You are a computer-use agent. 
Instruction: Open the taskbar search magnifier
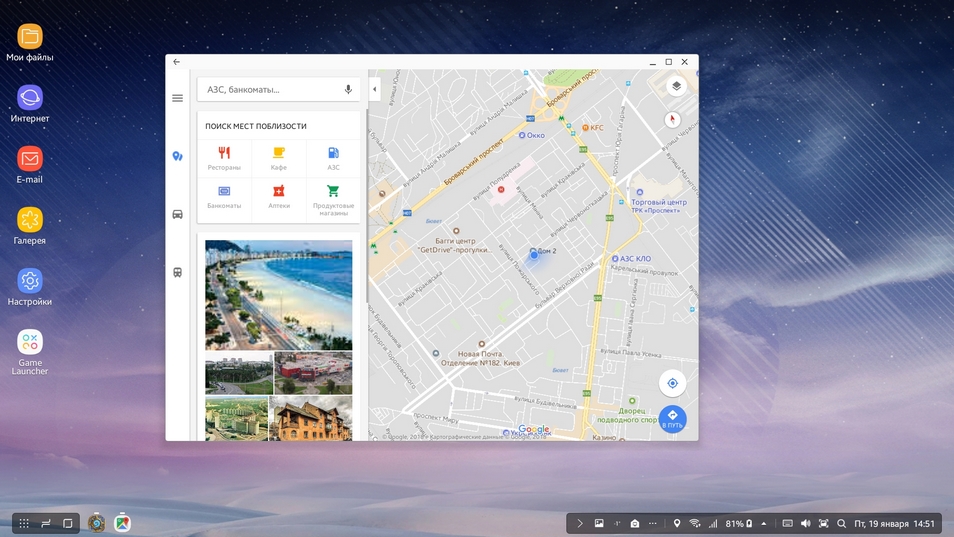pyautogui.click(x=841, y=523)
